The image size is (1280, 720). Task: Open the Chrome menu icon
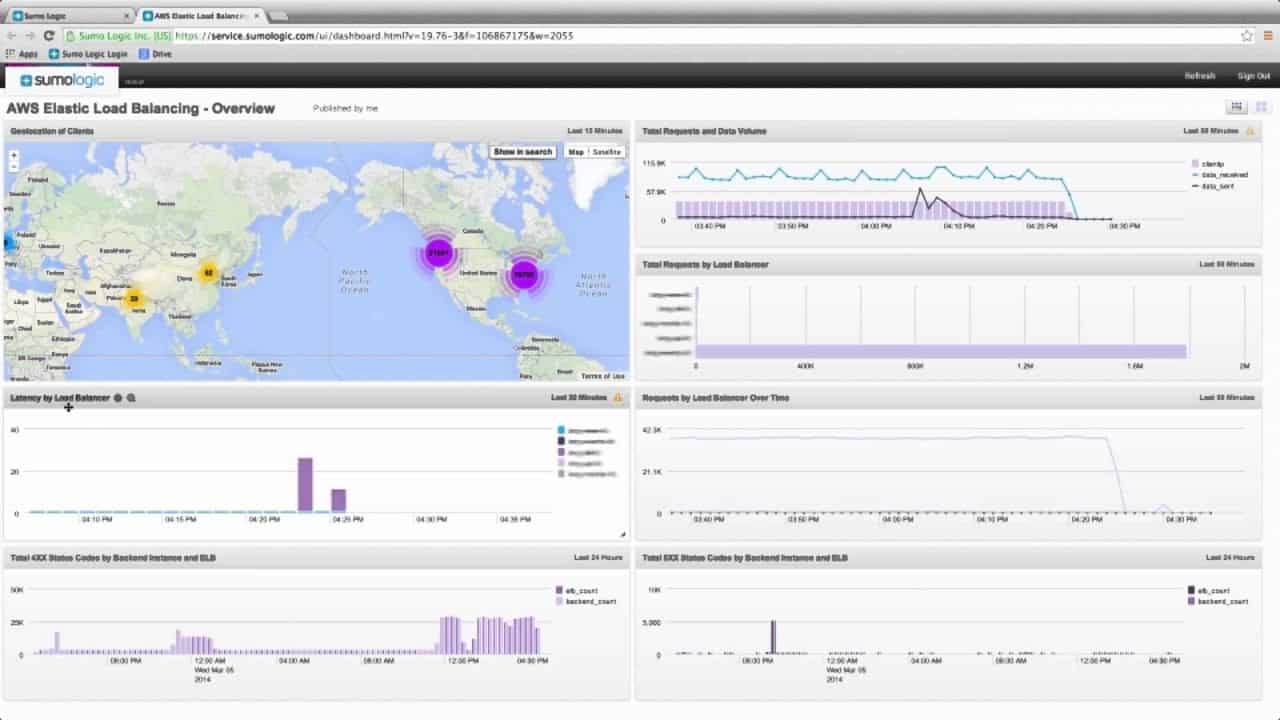1267,36
